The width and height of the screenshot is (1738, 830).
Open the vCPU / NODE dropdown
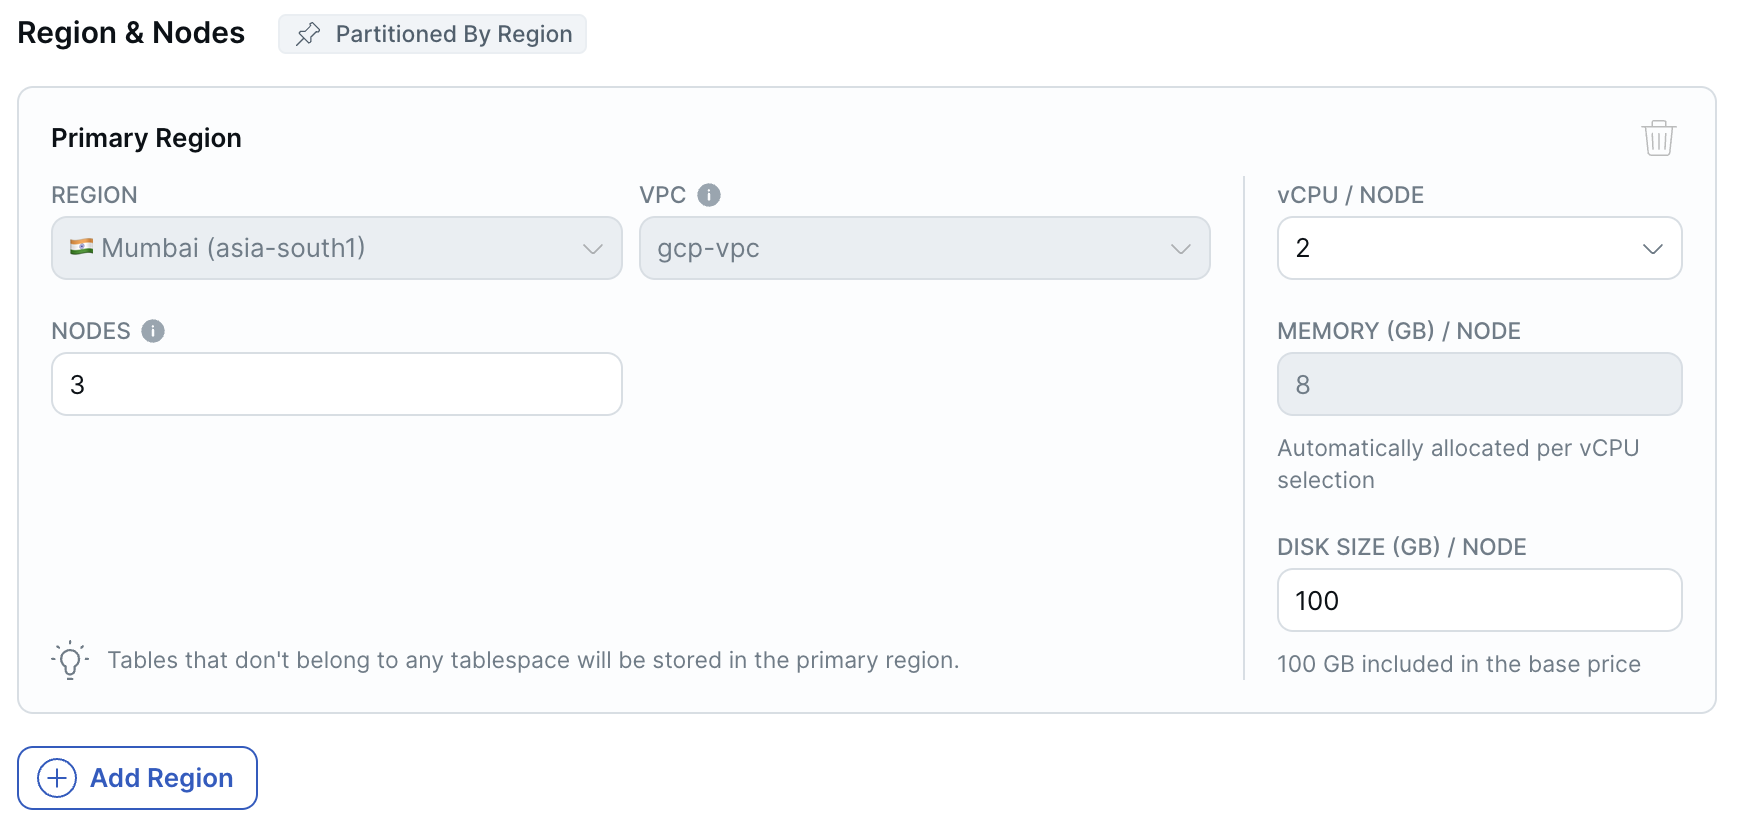[1479, 248]
